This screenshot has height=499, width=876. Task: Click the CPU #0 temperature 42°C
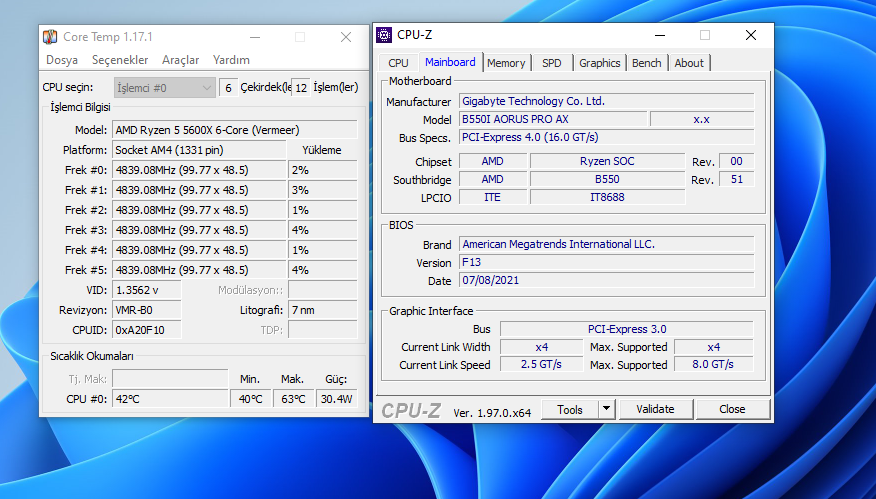pyautogui.click(x=170, y=399)
